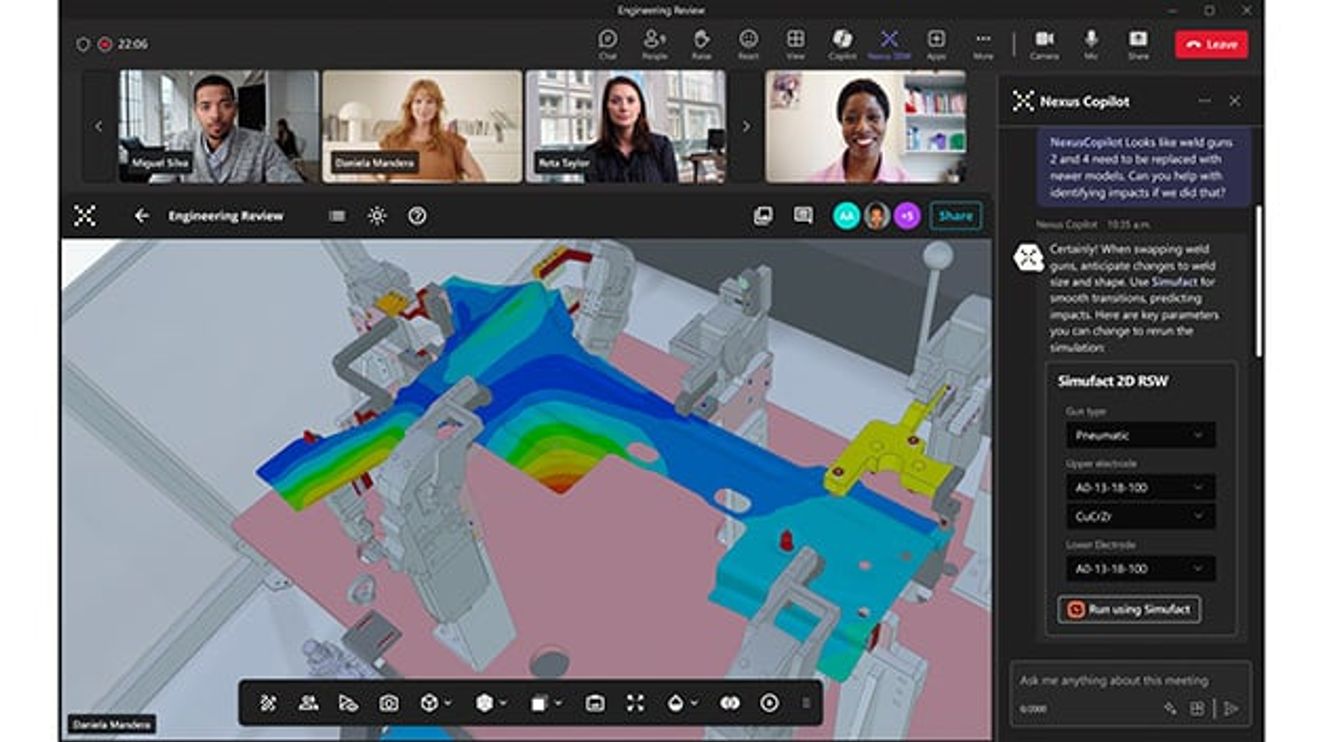Open the CuCrZr material dropdown
This screenshot has width=1320, height=742.
(x=1140, y=517)
